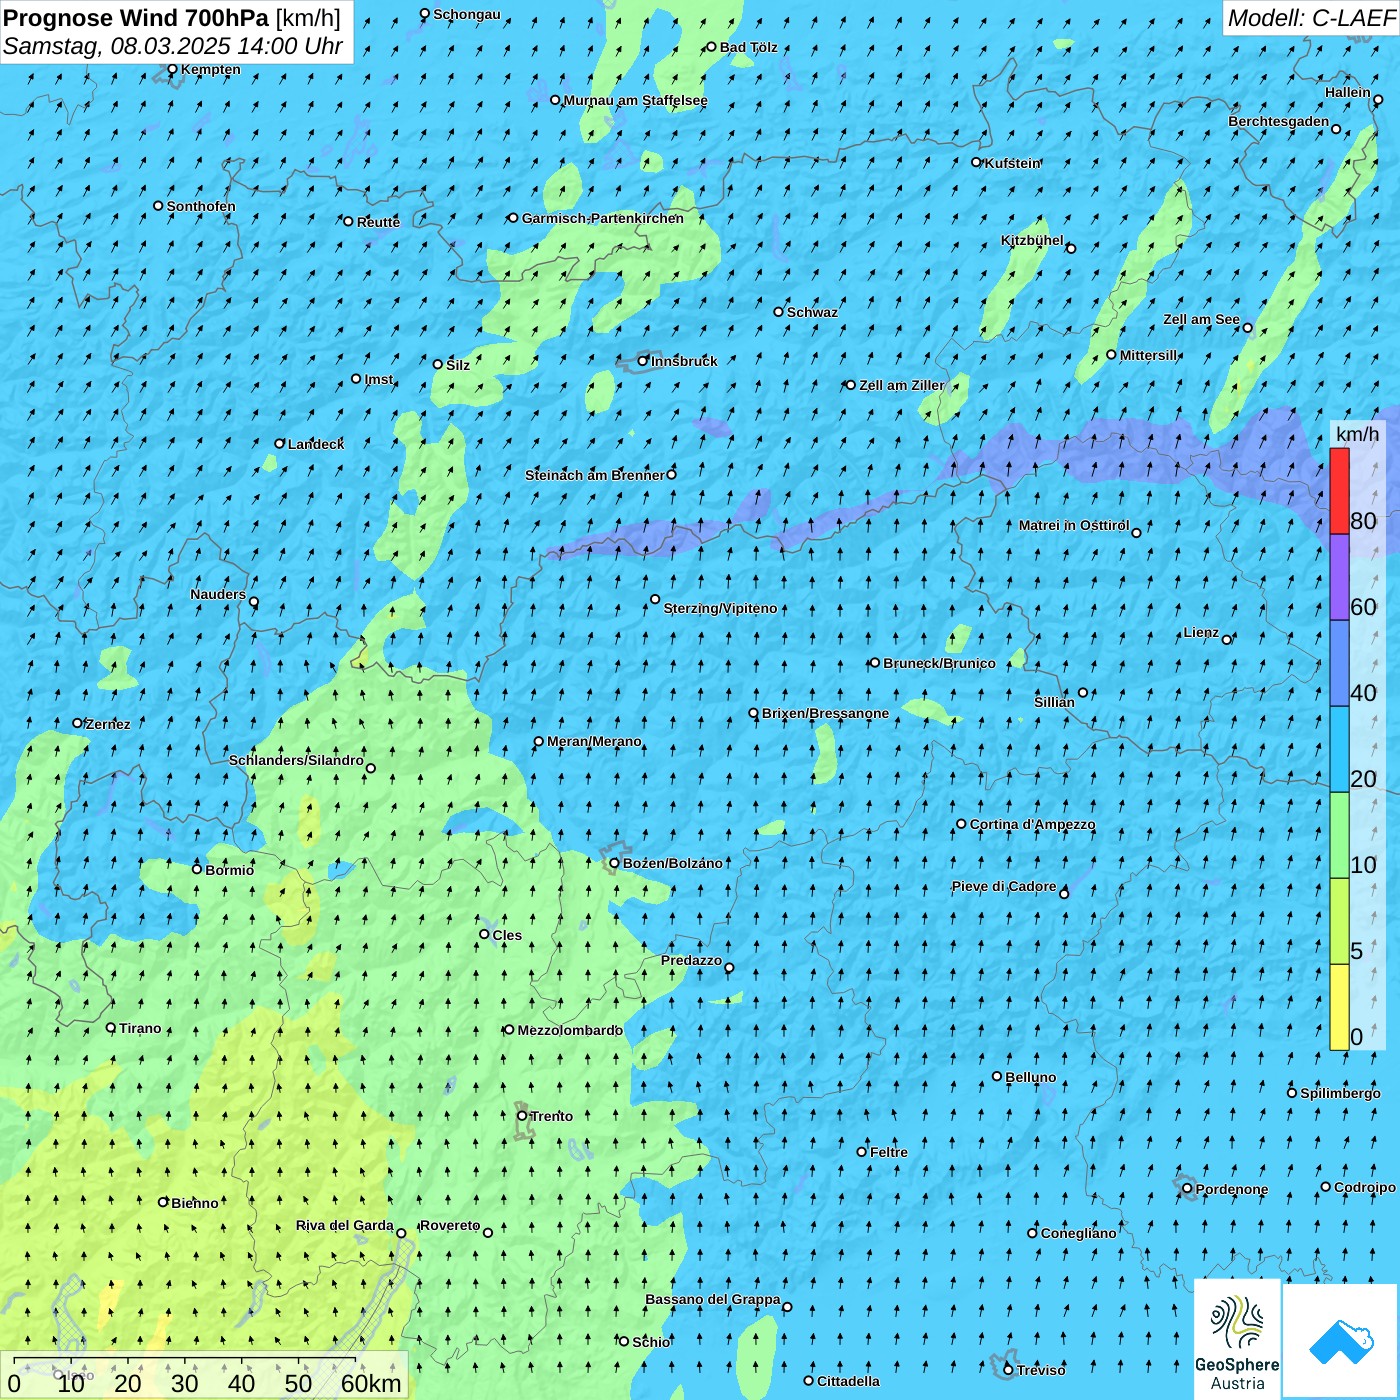Image resolution: width=1400 pixels, height=1400 pixels.
Task: Click the Cortina d'Ampezzo label
Action: (1032, 824)
